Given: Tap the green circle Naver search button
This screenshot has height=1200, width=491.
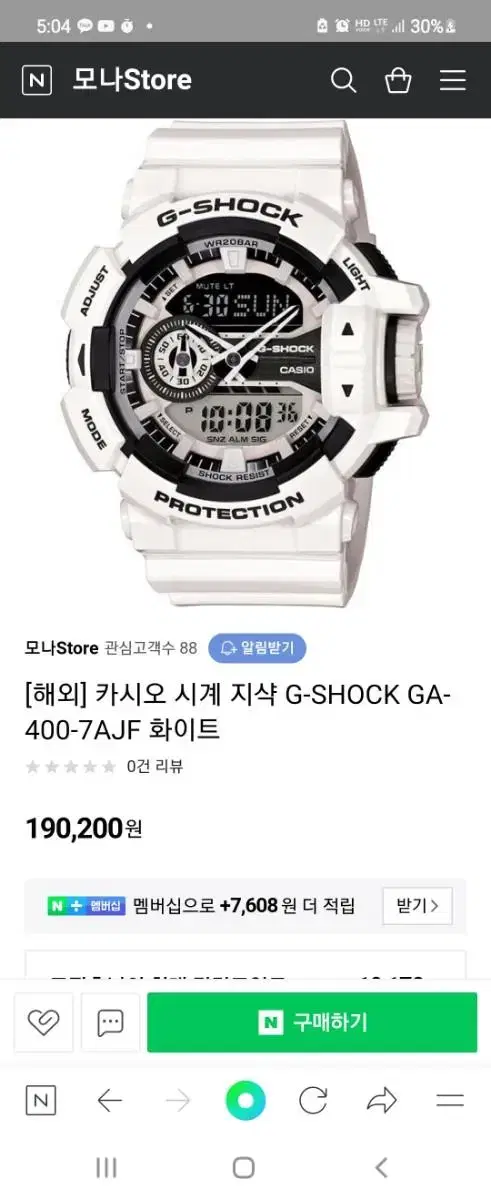Looking at the screenshot, I should (x=245, y=1102).
